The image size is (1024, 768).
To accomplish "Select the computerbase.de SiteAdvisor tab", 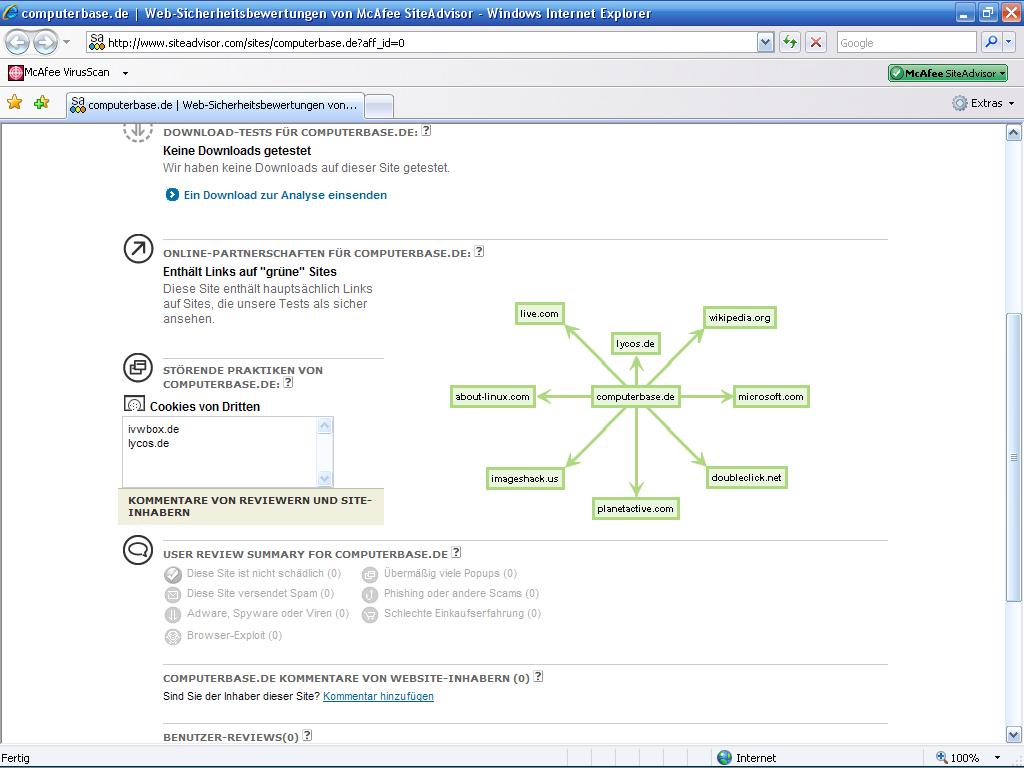I will [215, 104].
